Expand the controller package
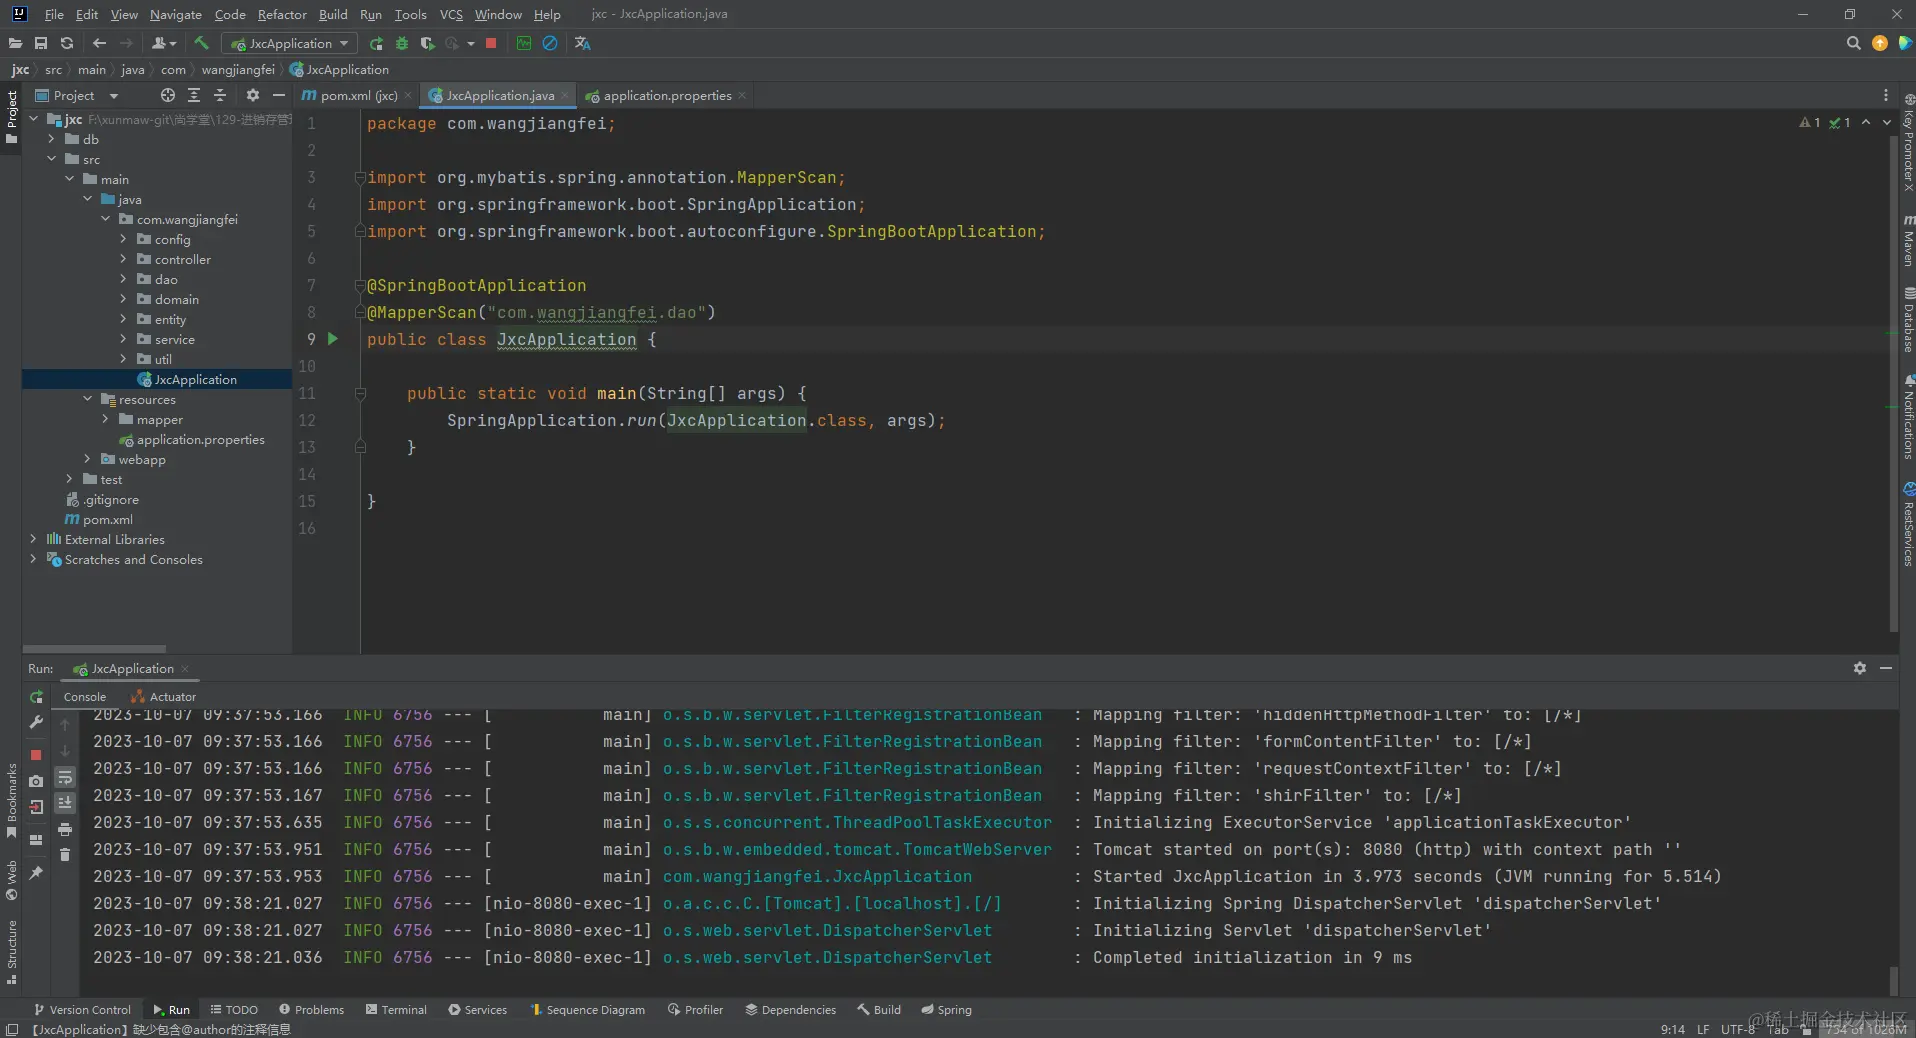This screenshot has width=1916, height=1038. click(x=123, y=259)
